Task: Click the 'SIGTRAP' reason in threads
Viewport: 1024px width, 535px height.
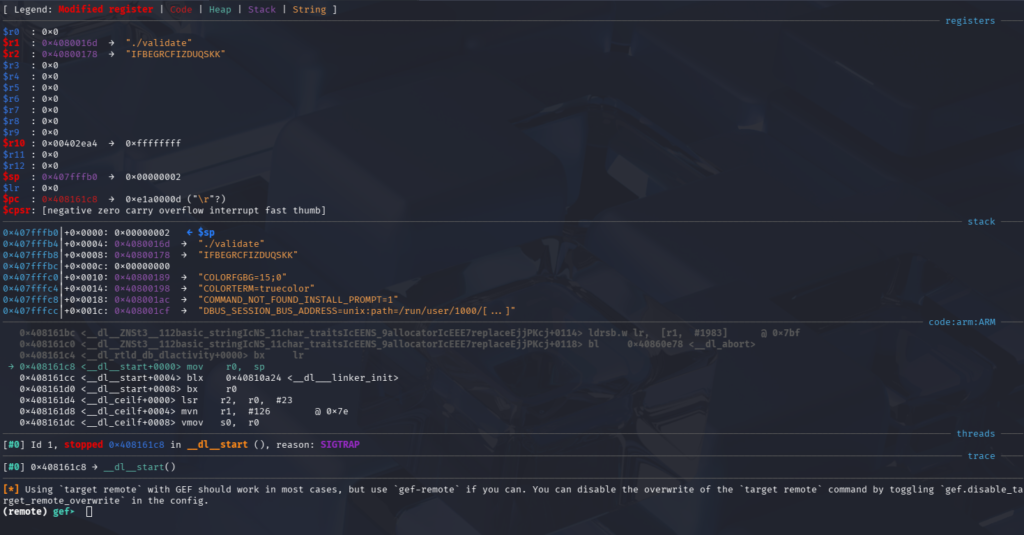Action: (340, 445)
